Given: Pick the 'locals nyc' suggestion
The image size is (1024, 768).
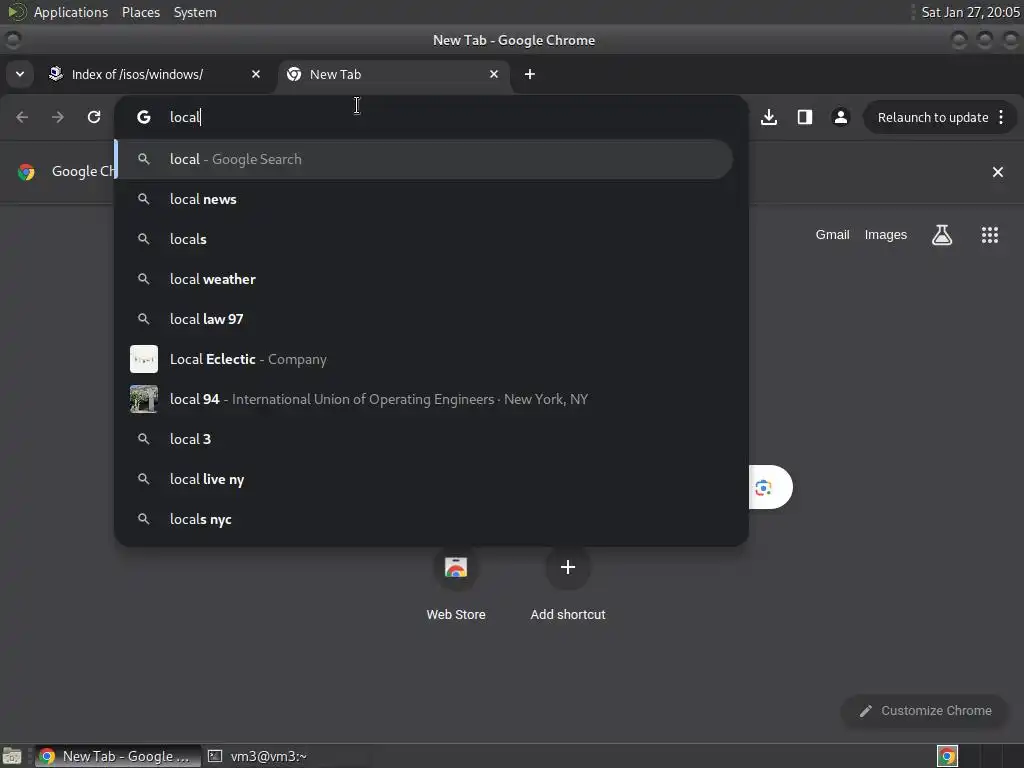Looking at the screenshot, I should coord(424,519).
